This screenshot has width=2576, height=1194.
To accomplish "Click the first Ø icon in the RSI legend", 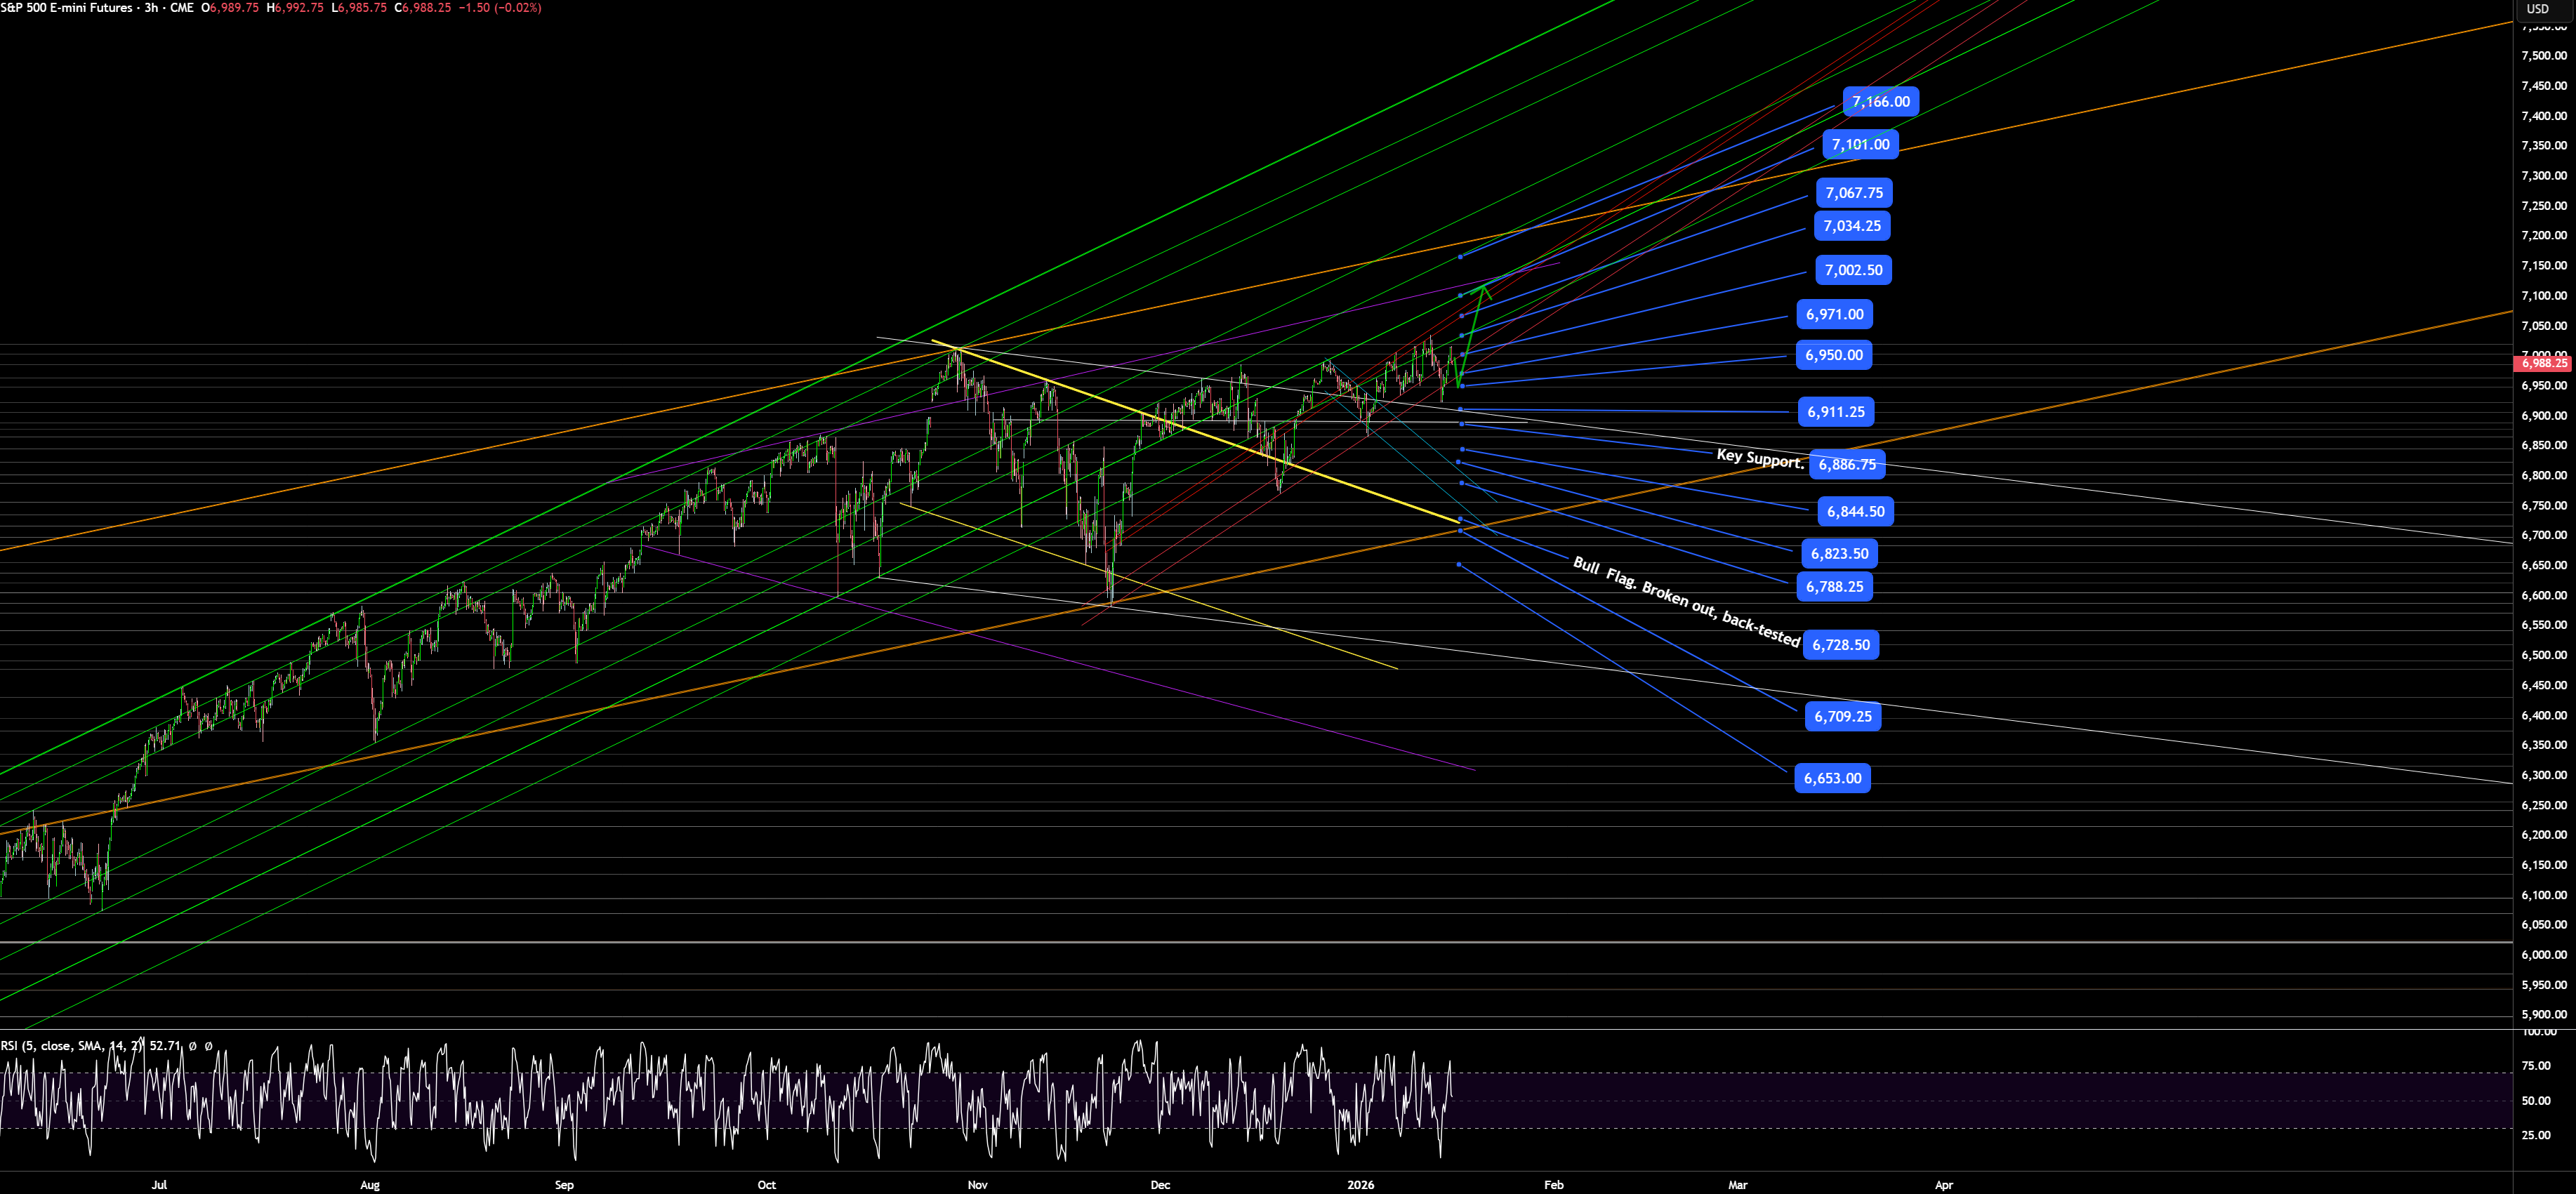I will tap(192, 1047).
